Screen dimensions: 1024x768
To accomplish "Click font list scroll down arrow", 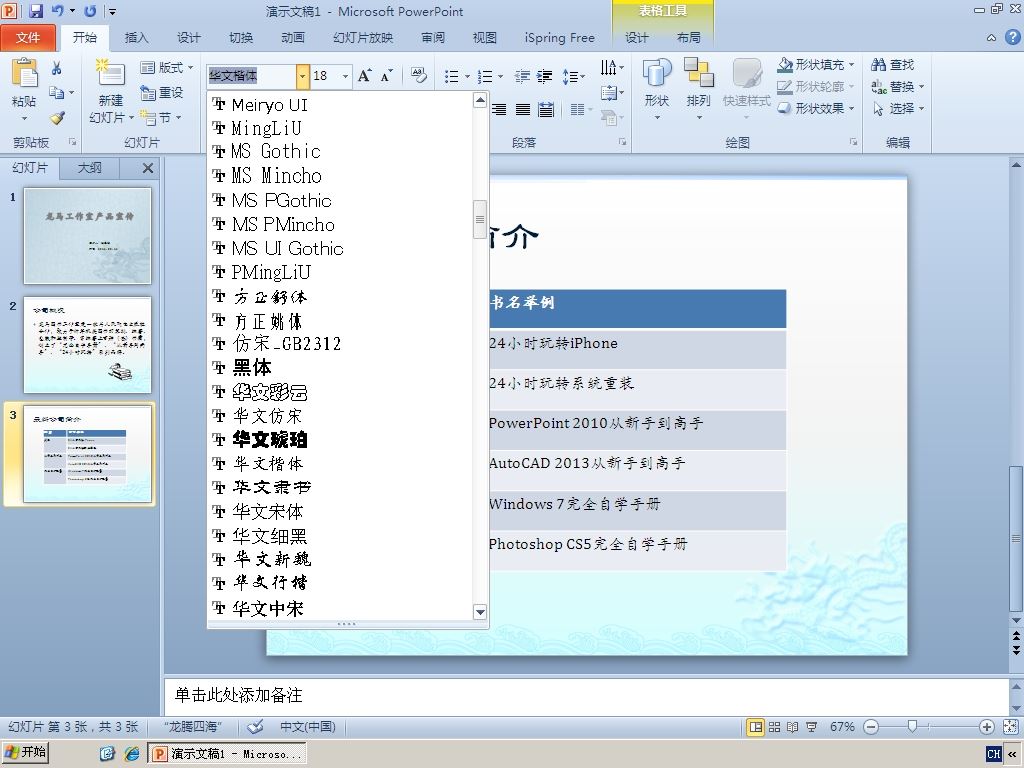I will point(480,612).
